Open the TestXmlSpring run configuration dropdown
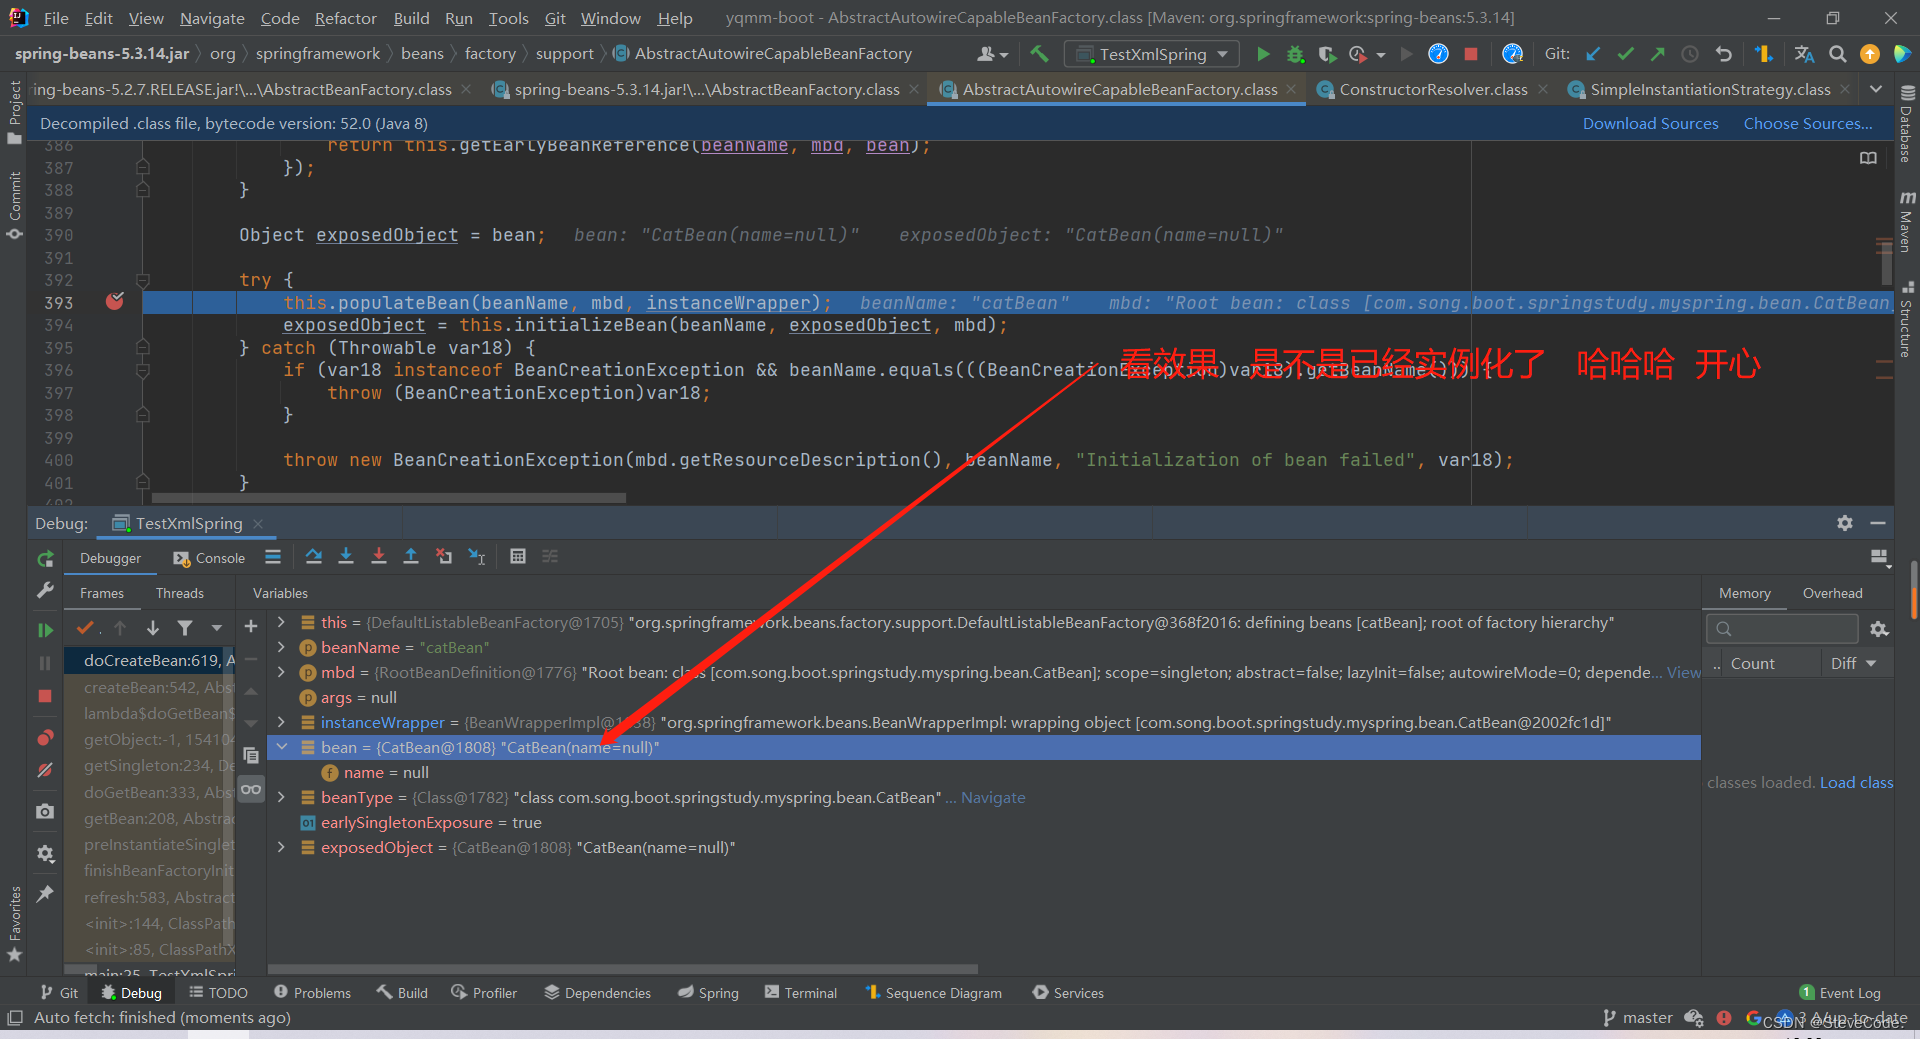This screenshot has height=1039, width=1920. (1152, 54)
